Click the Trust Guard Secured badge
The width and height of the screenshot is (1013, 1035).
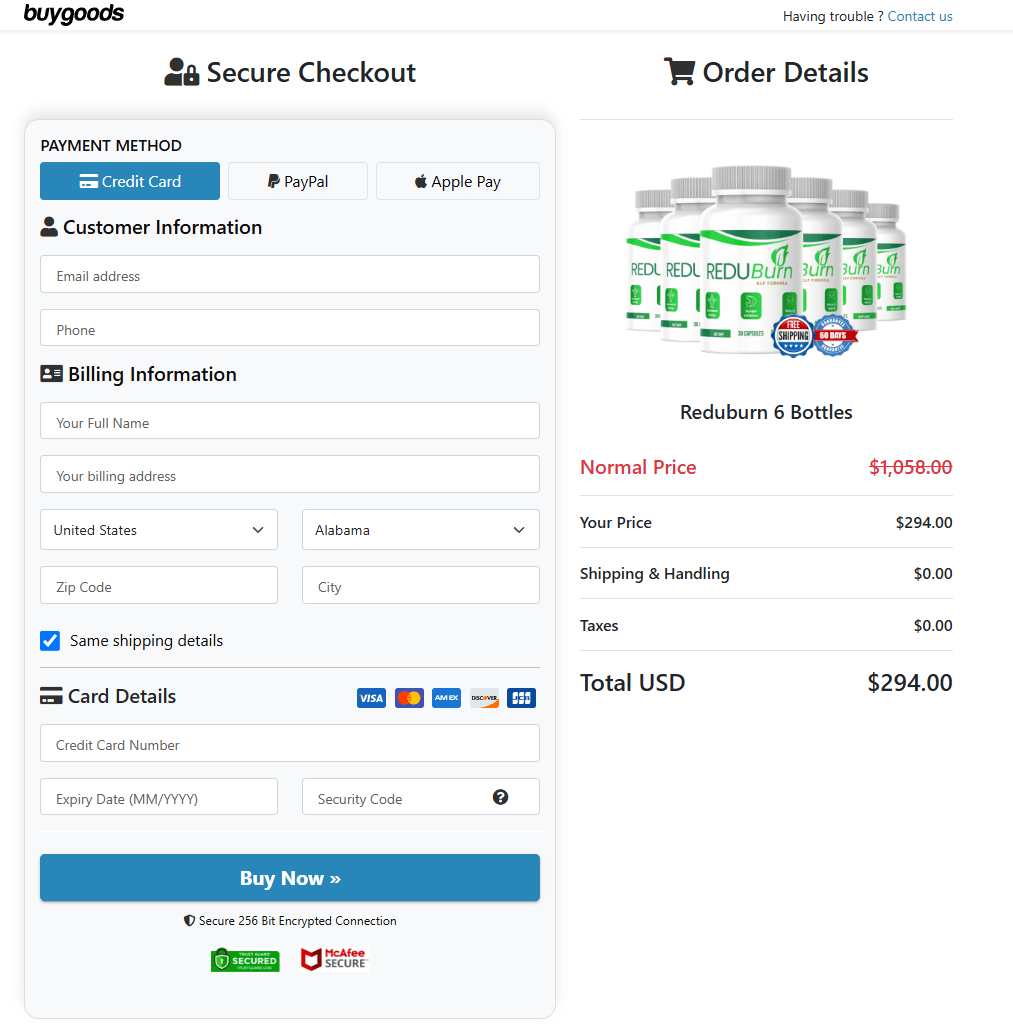245,958
